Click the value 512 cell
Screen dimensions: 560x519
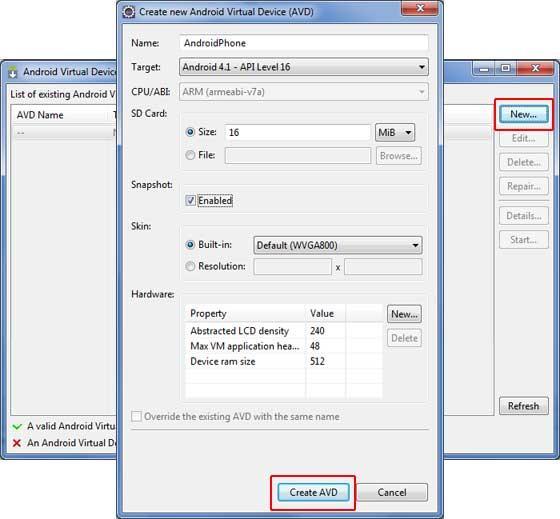click(x=325, y=361)
